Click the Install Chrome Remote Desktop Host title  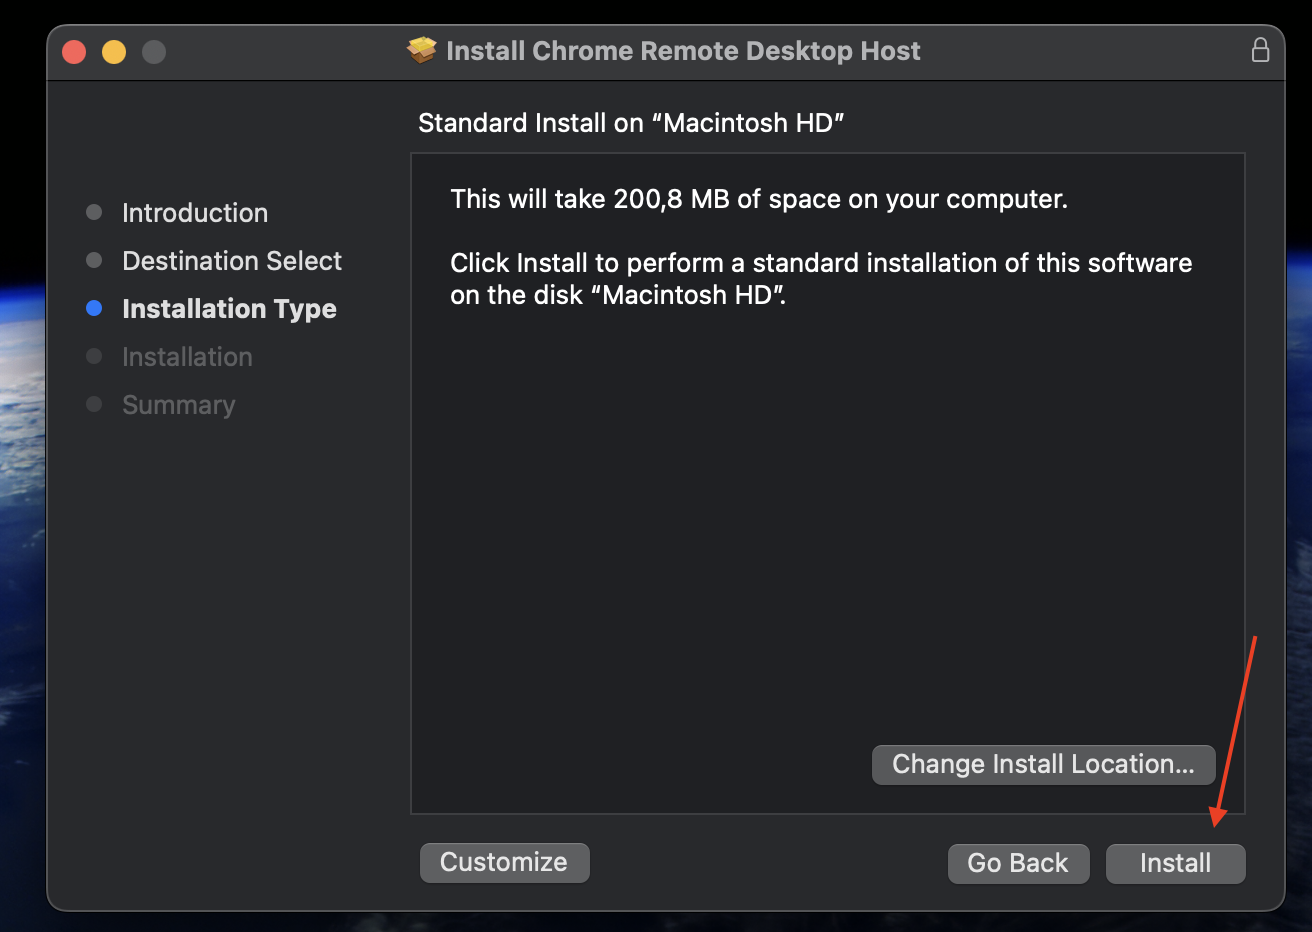click(x=683, y=51)
